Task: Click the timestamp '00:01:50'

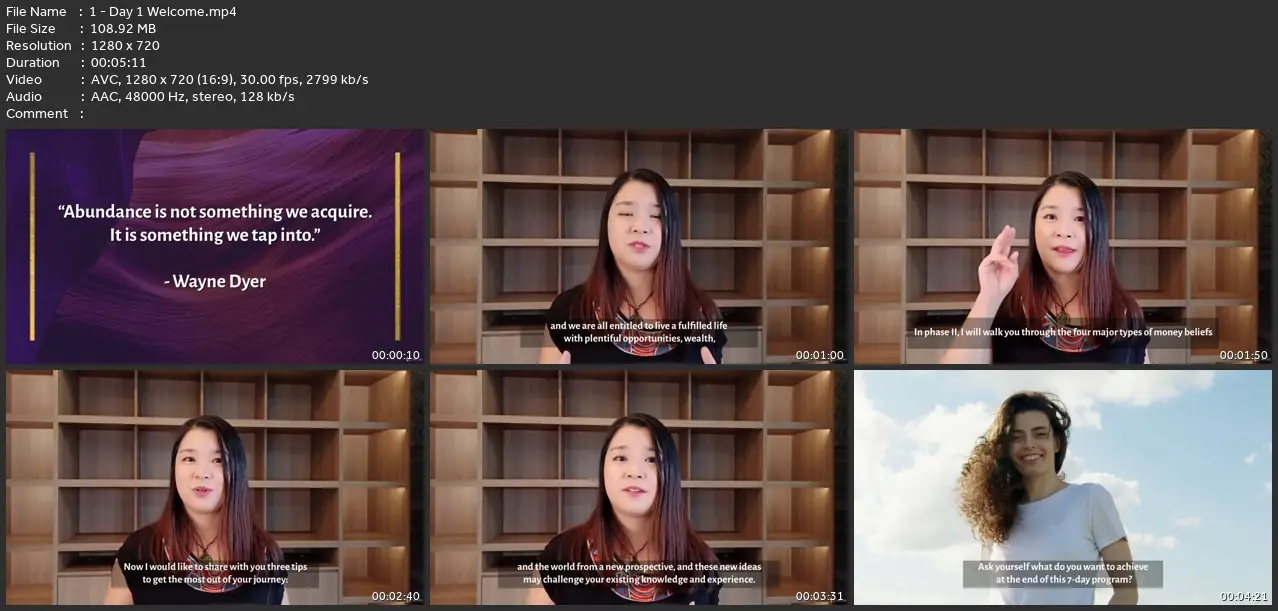Action: [1244, 356]
